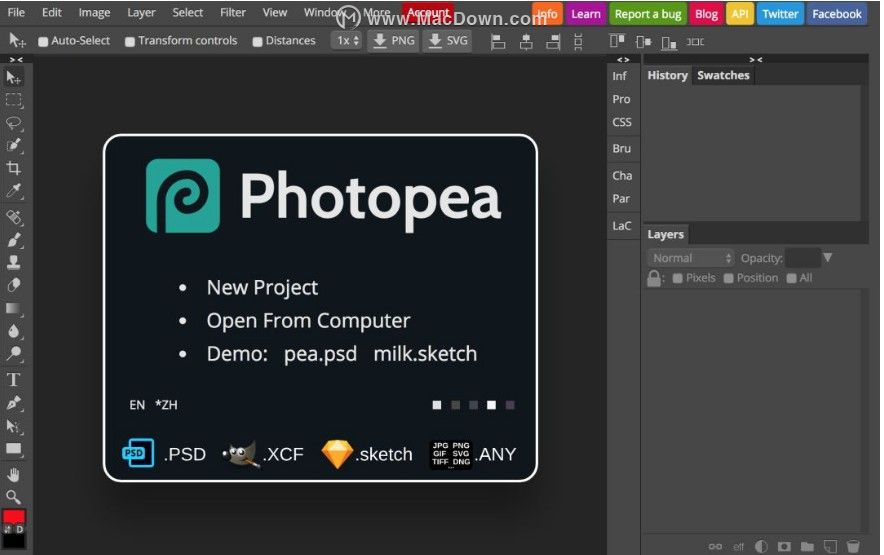Open the 1x export scale dropdown
The height and width of the screenshot is (555, 884).
(x=347, y=41)
